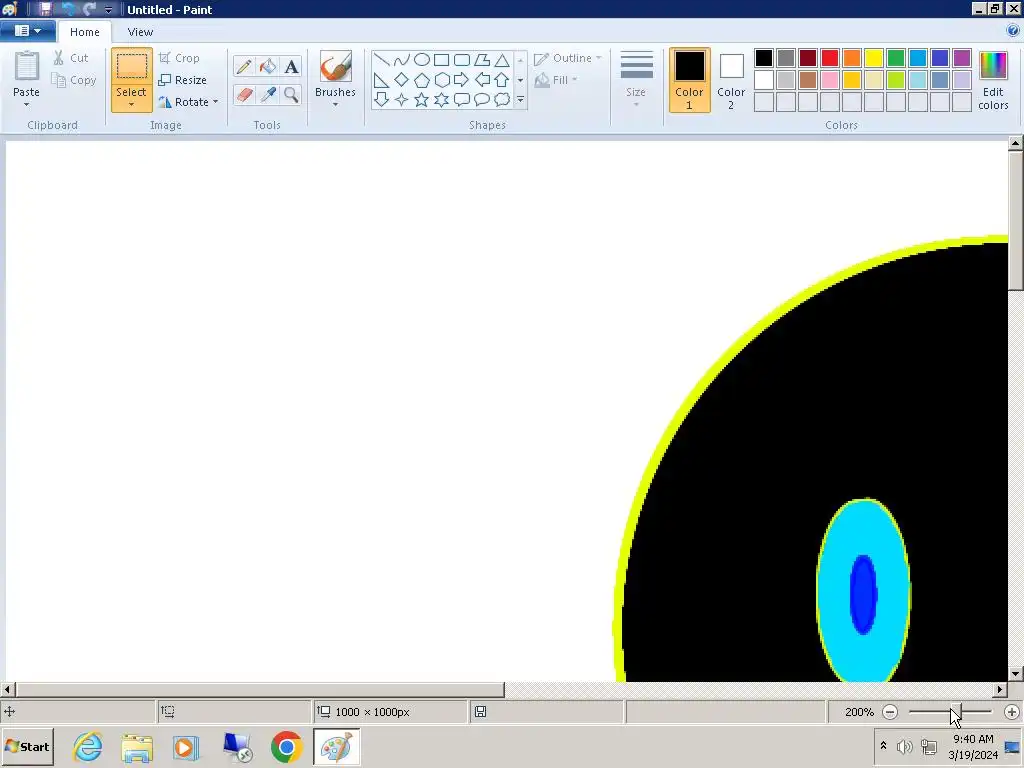Click the Crop button

tap(179, 58)
